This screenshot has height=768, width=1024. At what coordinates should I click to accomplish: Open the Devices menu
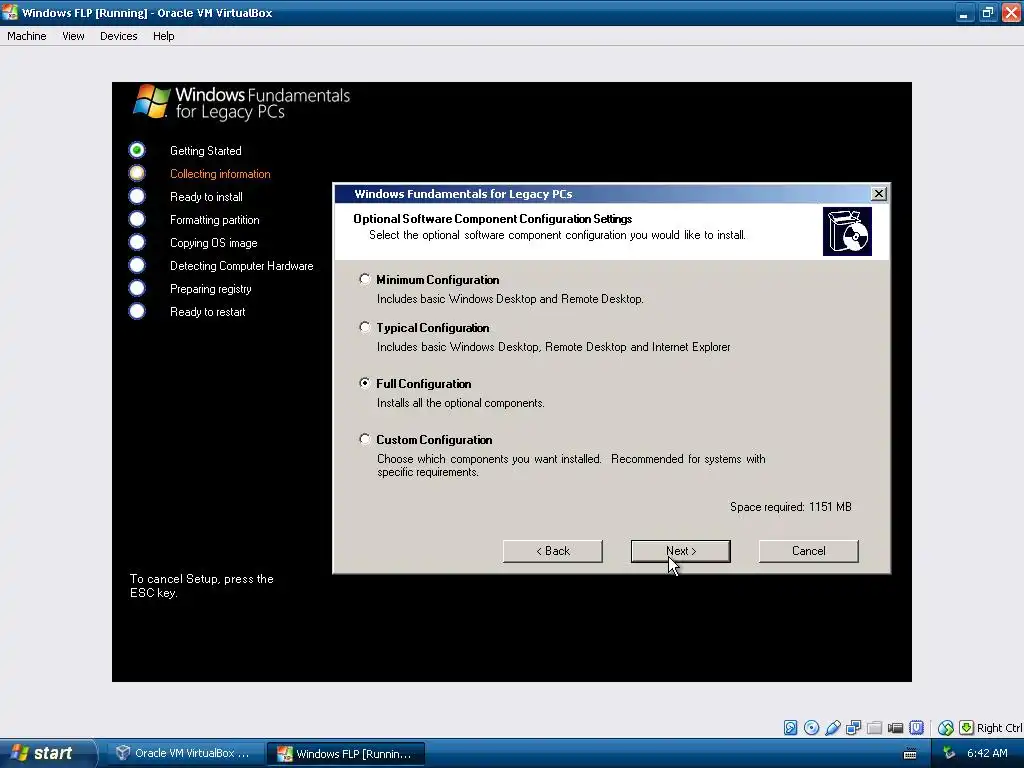pos(118,36)
